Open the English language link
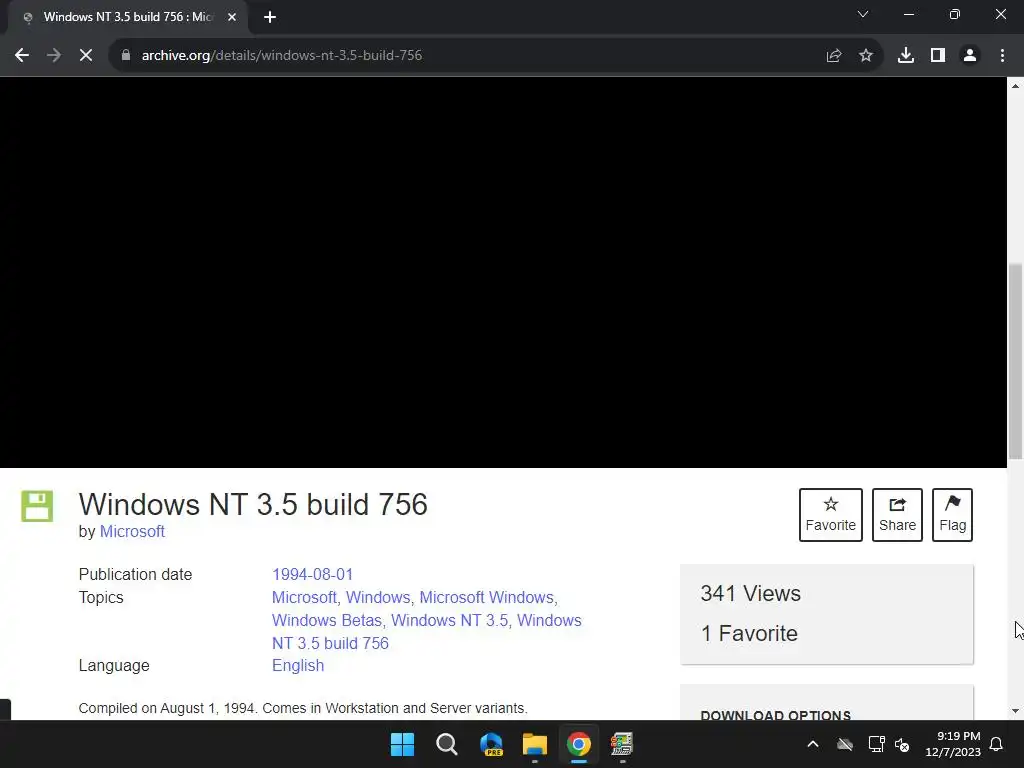 point(298,665)
